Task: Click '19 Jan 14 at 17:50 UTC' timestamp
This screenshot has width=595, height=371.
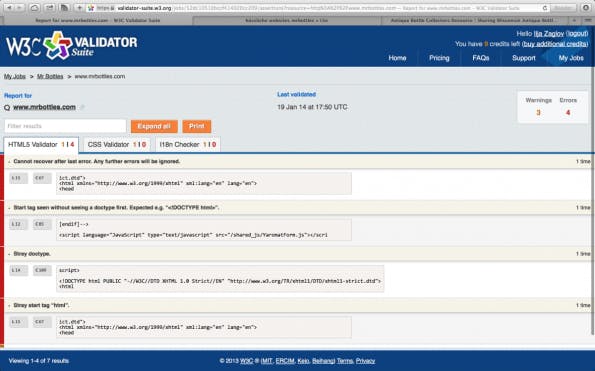Action: 312,107
